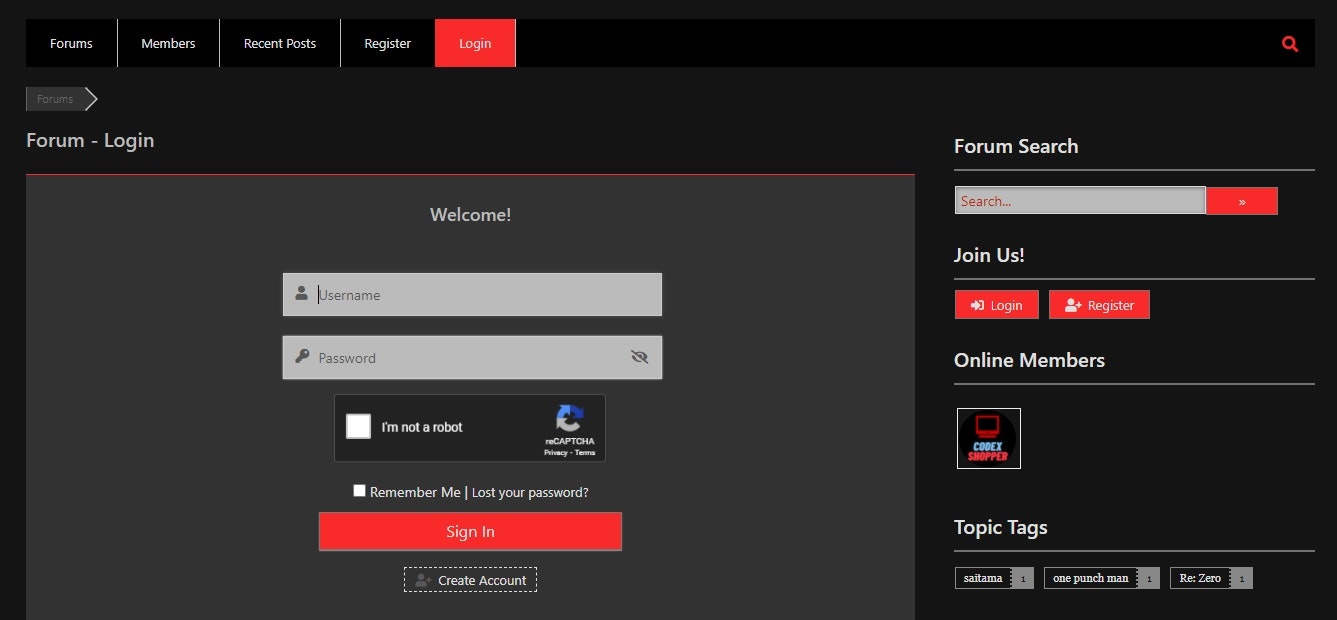Enable the Remember Me checkbox
The image size is (1337, 620).
359,490
